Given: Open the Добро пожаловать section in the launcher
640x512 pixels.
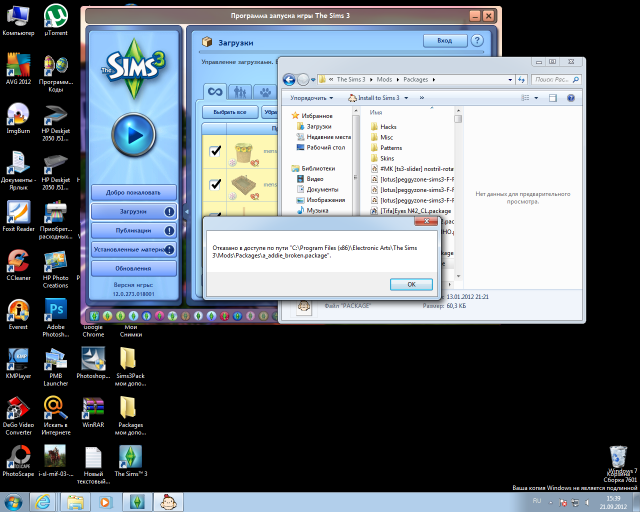Looking at the screenshot, I should 133,192.
